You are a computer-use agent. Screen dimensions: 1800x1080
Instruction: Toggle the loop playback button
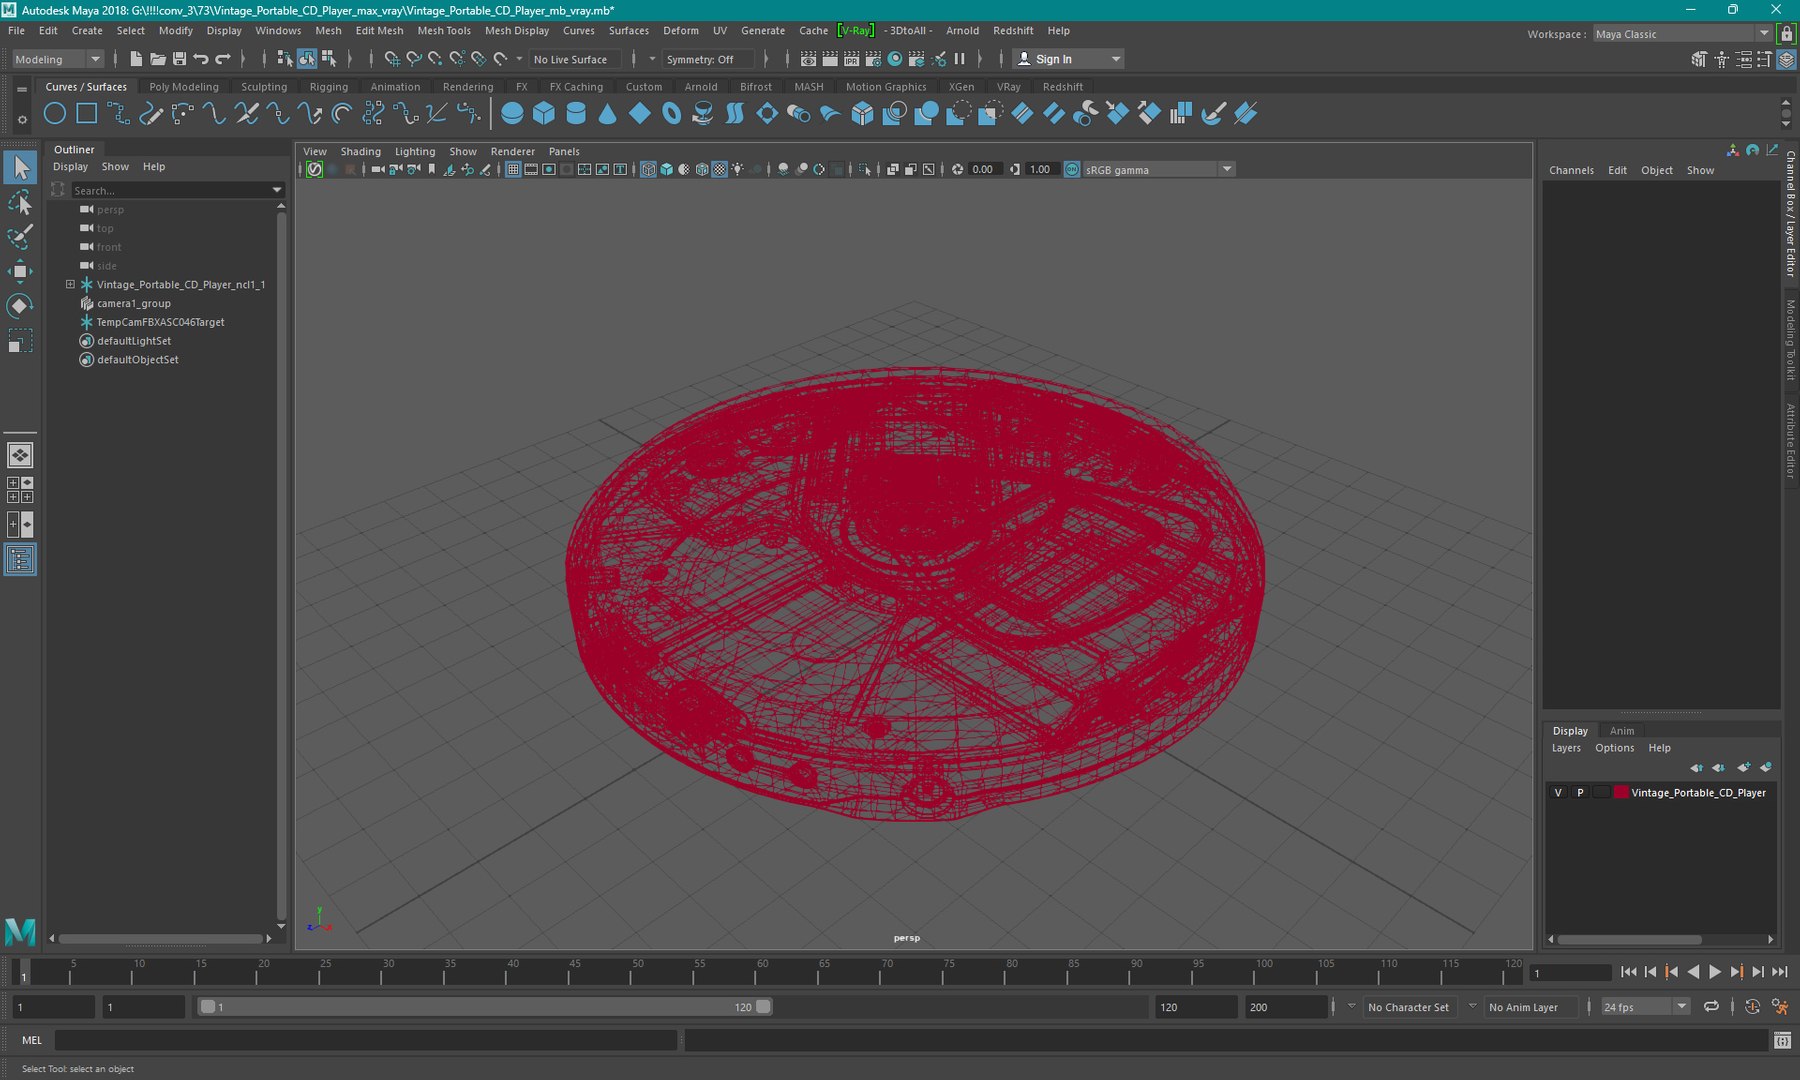1711,1007
